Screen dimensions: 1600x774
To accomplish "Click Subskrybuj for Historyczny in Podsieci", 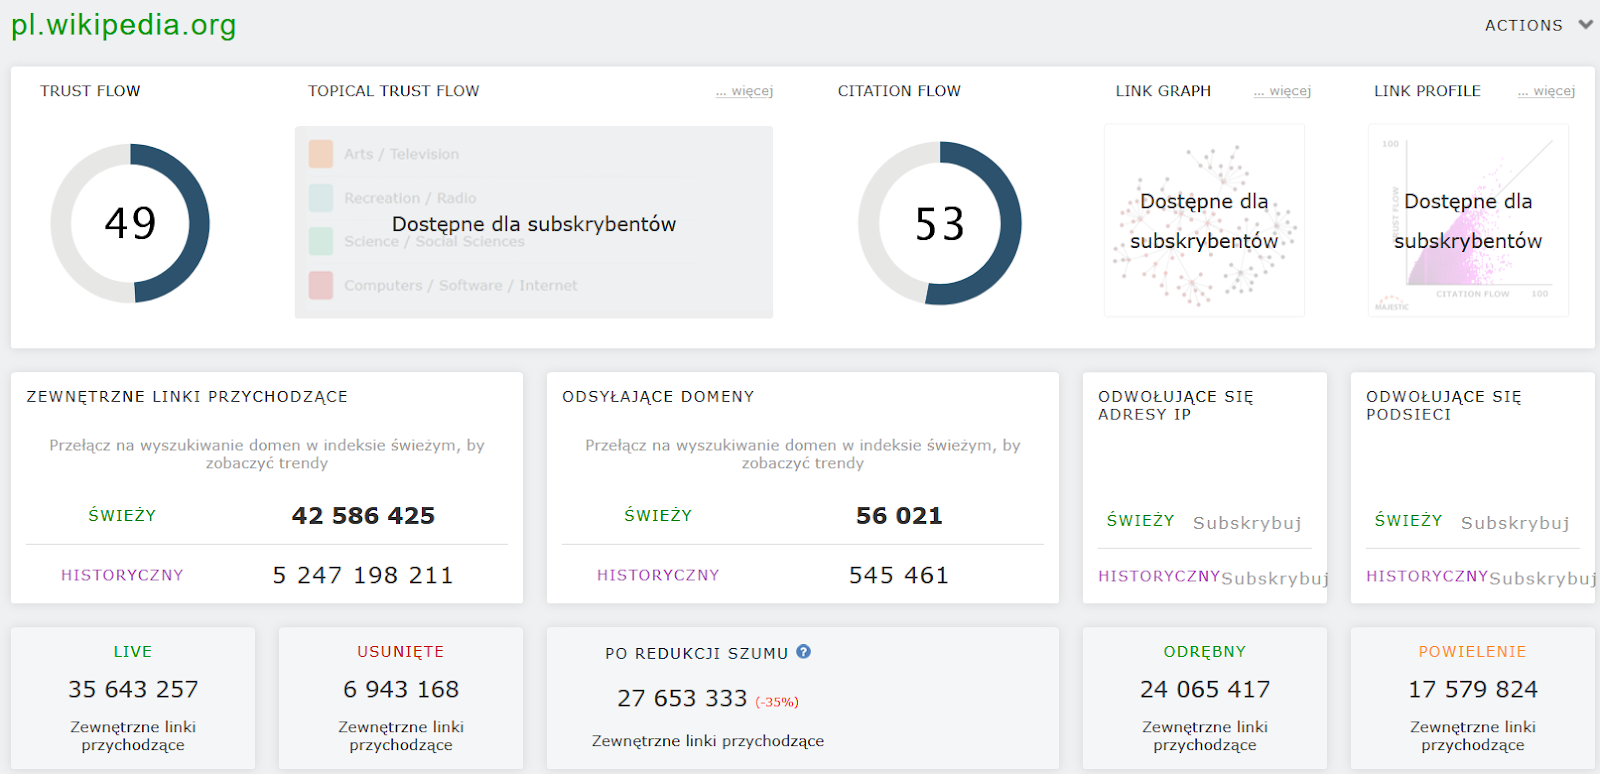I will (1543, 579).
